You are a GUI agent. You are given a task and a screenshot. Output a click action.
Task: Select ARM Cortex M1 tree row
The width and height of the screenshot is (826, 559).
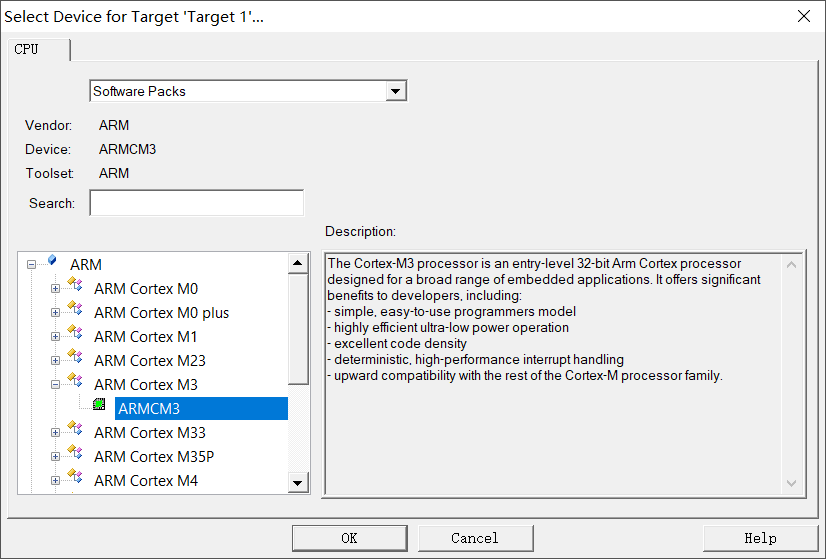145,337
